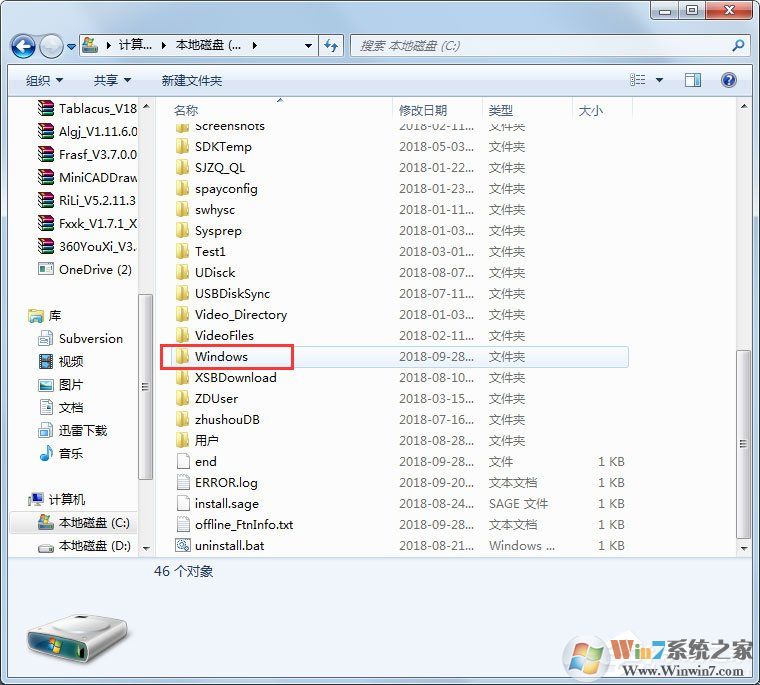Sort by the 修改日期 column header
The width and height of the screenshot is (760, 685).
(x=423, y=111)
